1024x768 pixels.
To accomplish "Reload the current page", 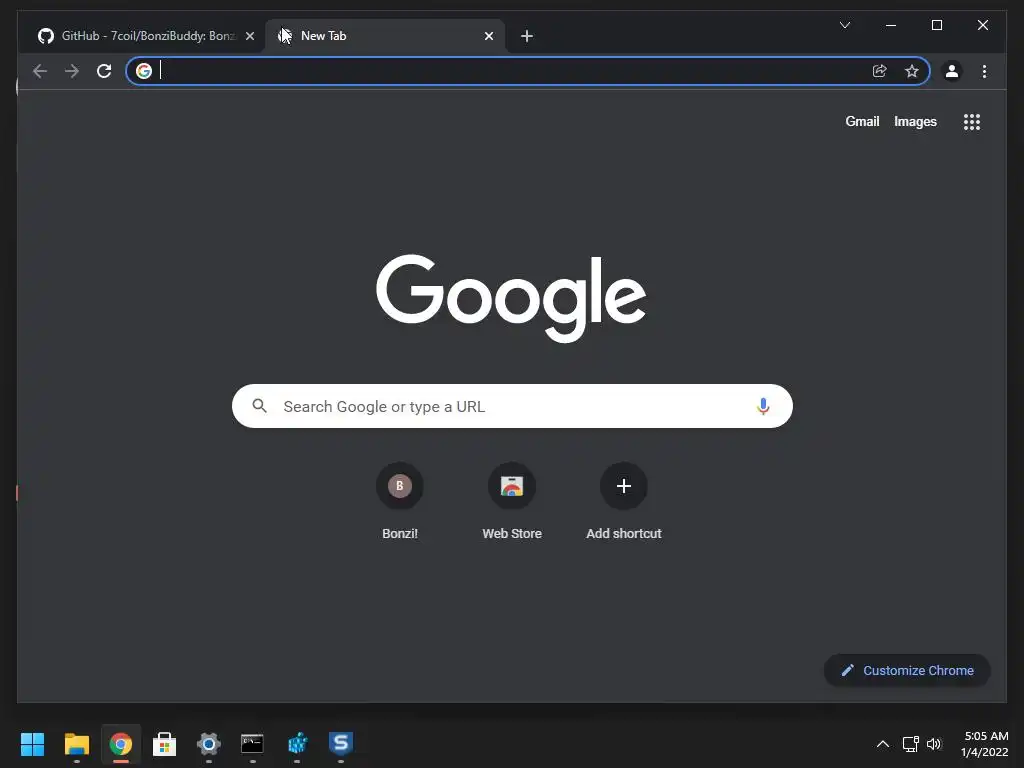I will (x=104, y=71).
